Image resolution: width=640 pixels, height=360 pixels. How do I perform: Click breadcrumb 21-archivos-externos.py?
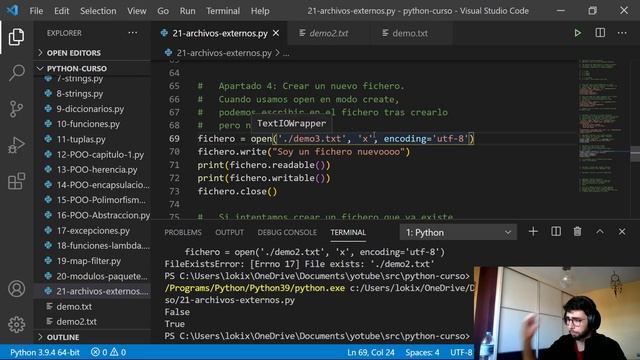[x=224, y=53]
